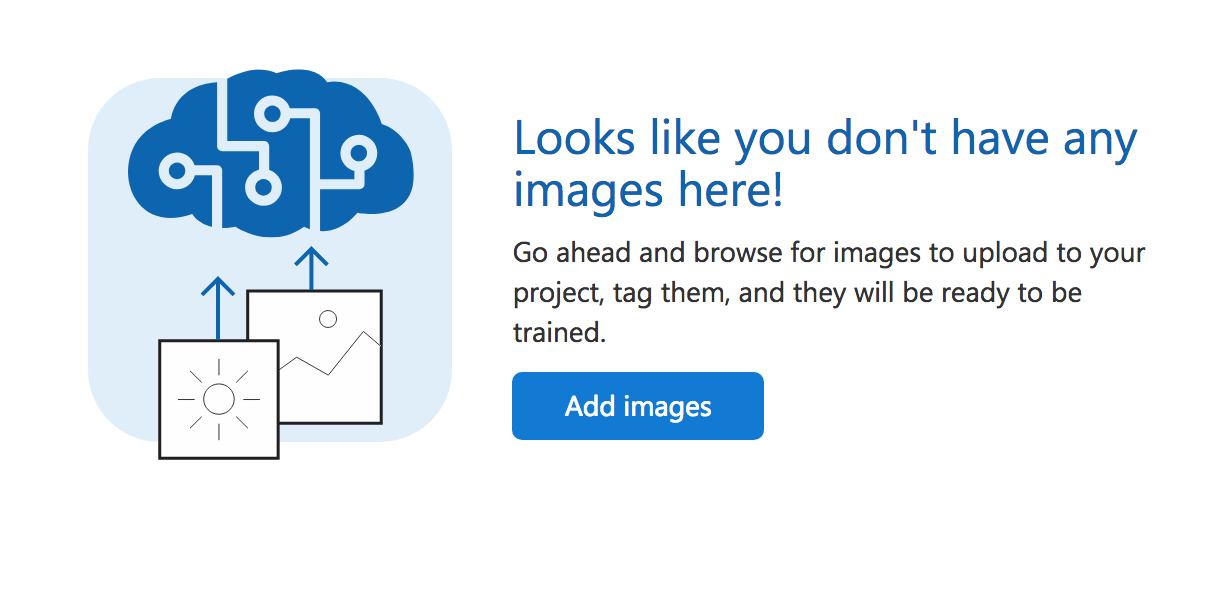Select the sun image thumbnail illustration

click(x=217, y=400)
